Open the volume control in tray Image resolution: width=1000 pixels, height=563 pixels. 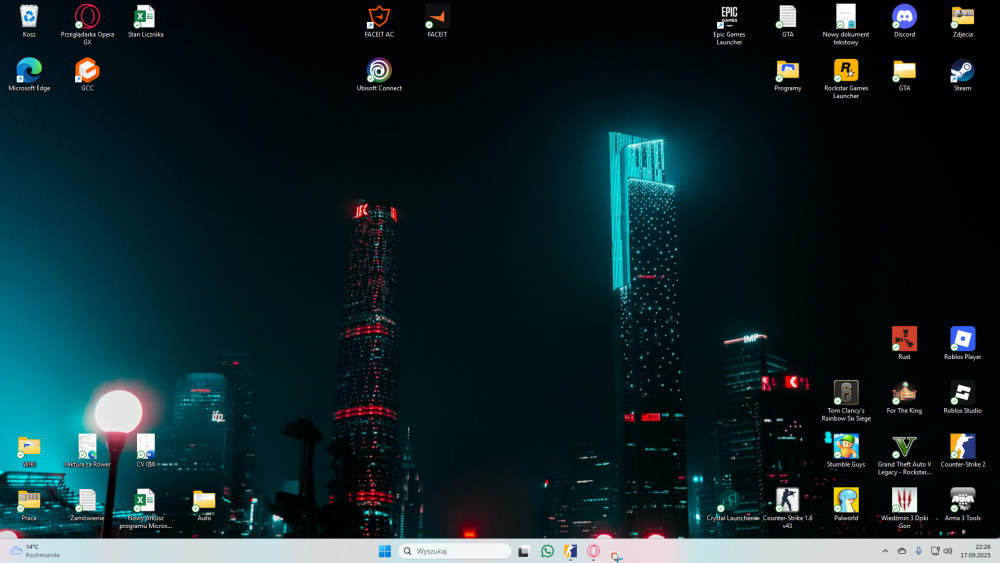(948, 552)
